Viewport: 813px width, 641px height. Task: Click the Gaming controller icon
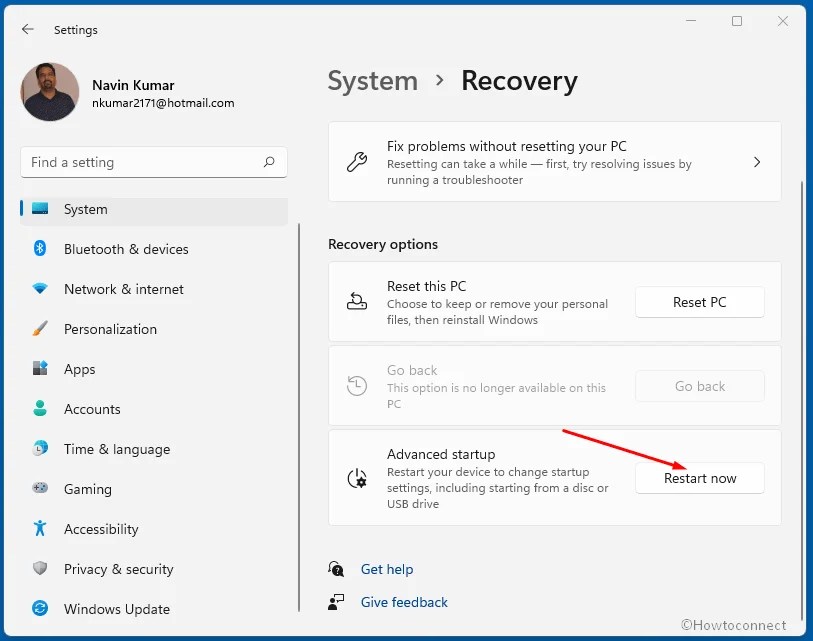(40, 489)
